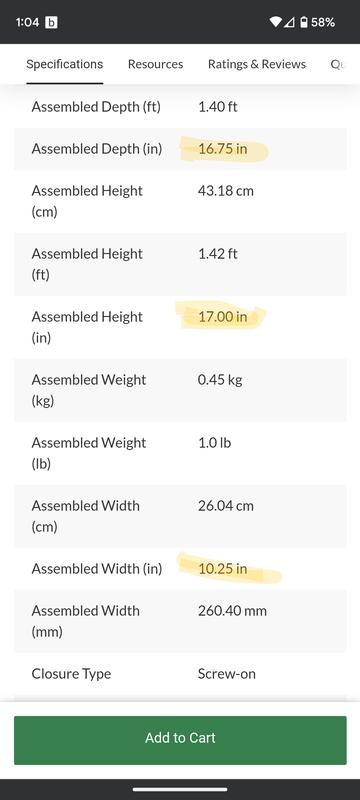Select the partially visible tab after Ratings & Reviews
This screenshot has height=800, width=360.
(x=337, y=64)
